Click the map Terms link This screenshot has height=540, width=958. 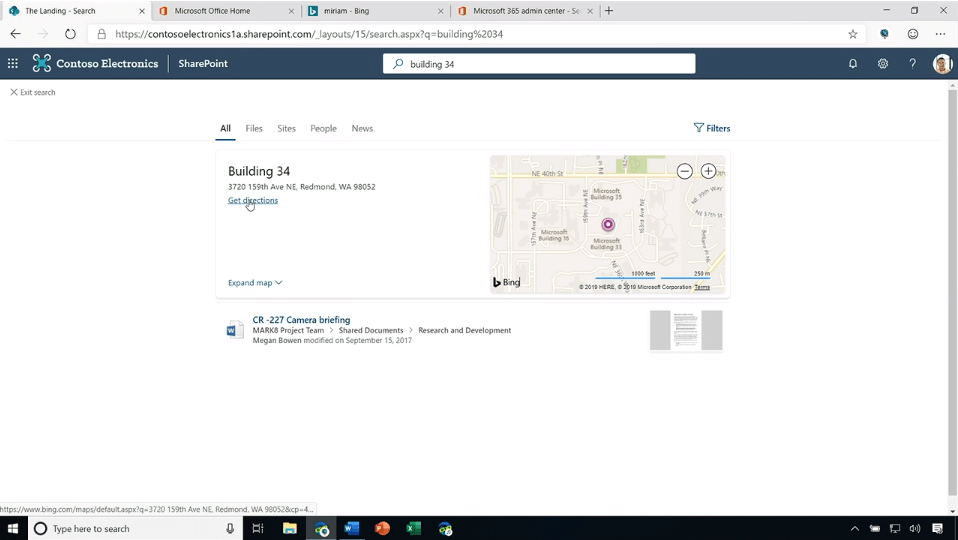tap(702, 287)
